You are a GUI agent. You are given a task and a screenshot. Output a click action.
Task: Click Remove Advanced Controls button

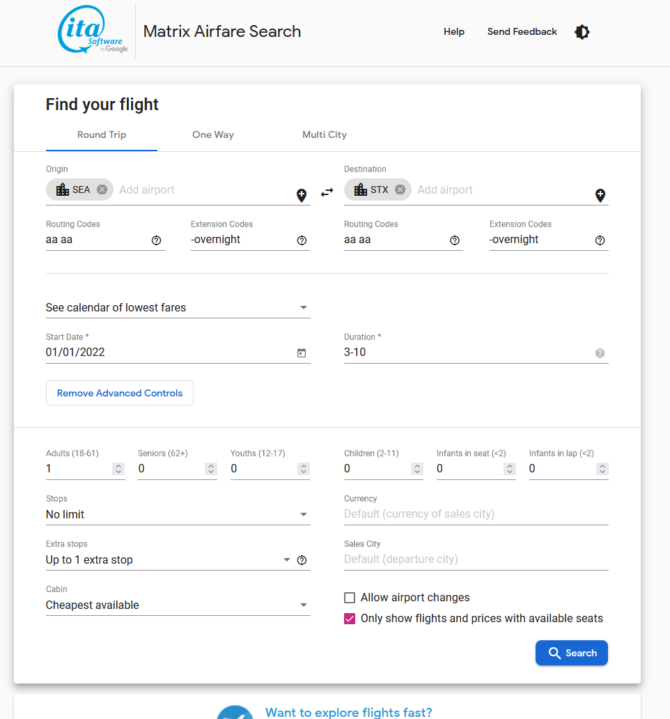click(120, 393)
